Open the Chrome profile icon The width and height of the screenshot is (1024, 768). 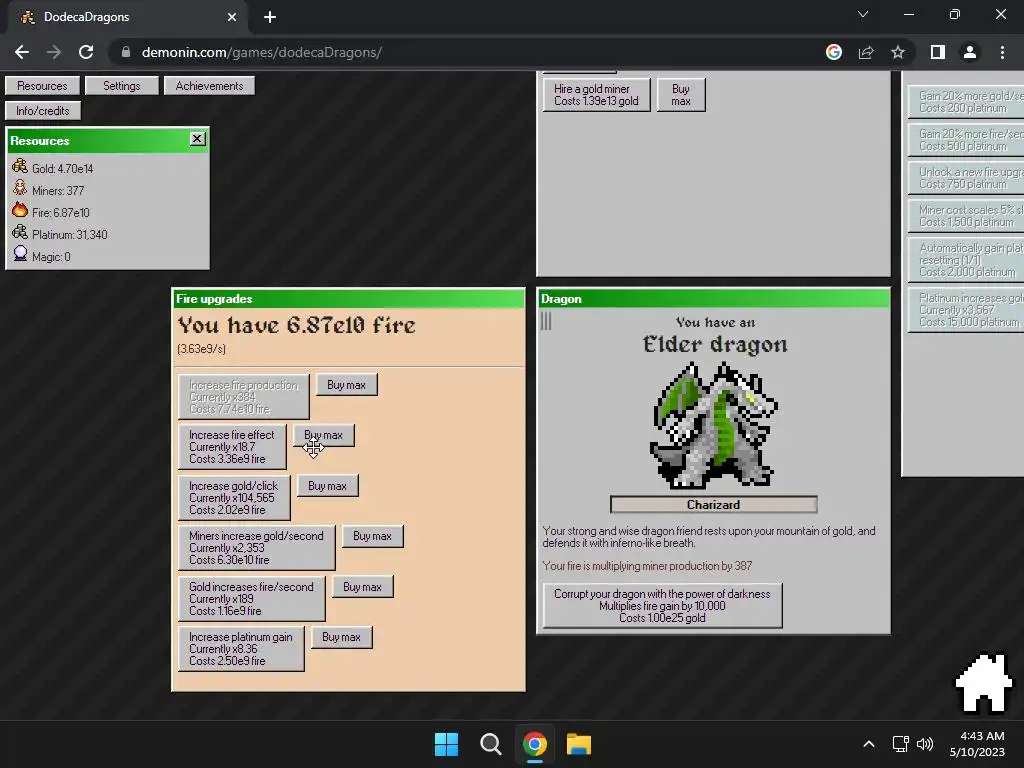coord(970,52)
